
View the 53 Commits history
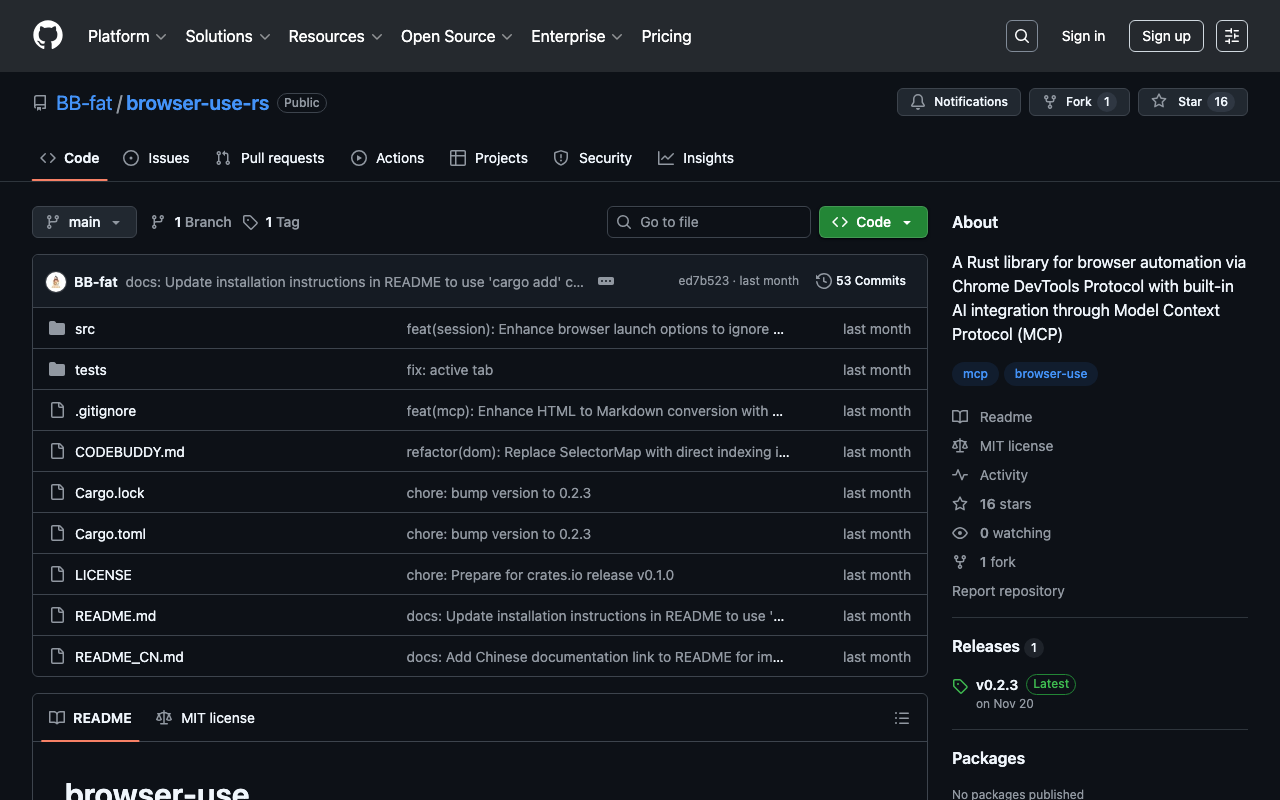(x=861, y=281)
